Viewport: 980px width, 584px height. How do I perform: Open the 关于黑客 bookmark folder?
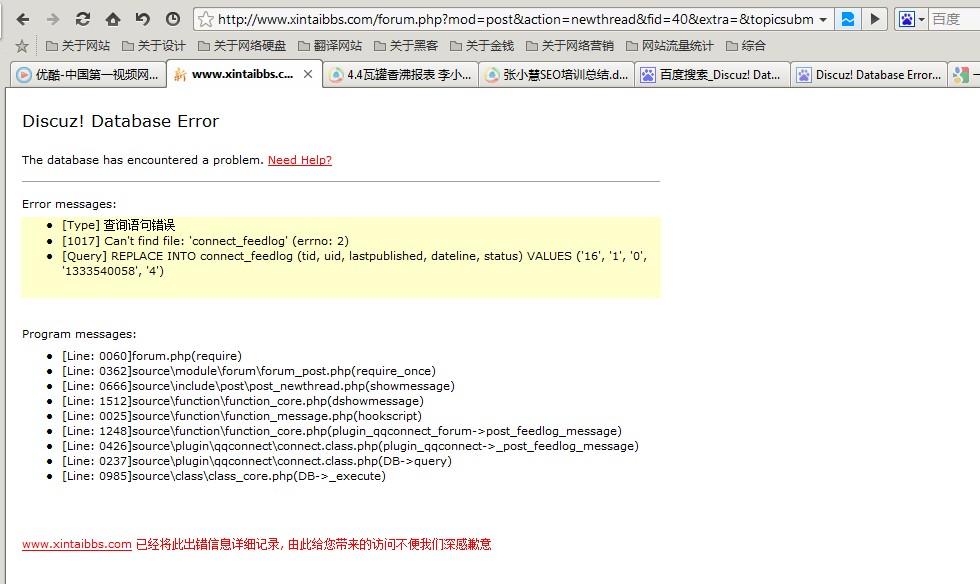406,46
